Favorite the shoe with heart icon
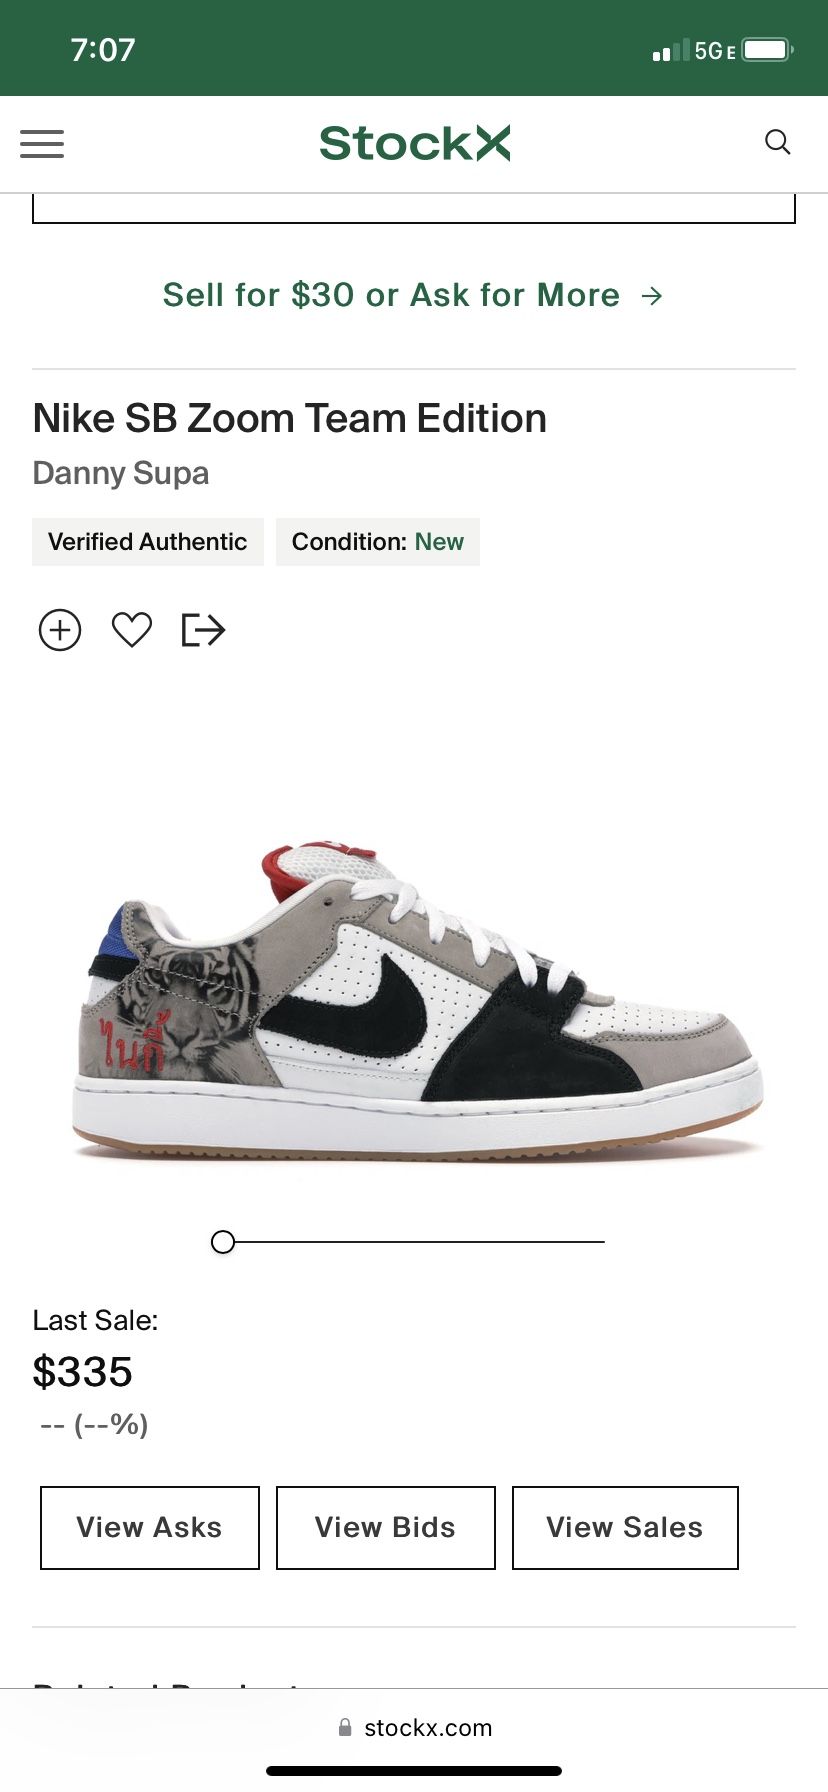Viewport: 828px width, 1792px height. [132, 630]
